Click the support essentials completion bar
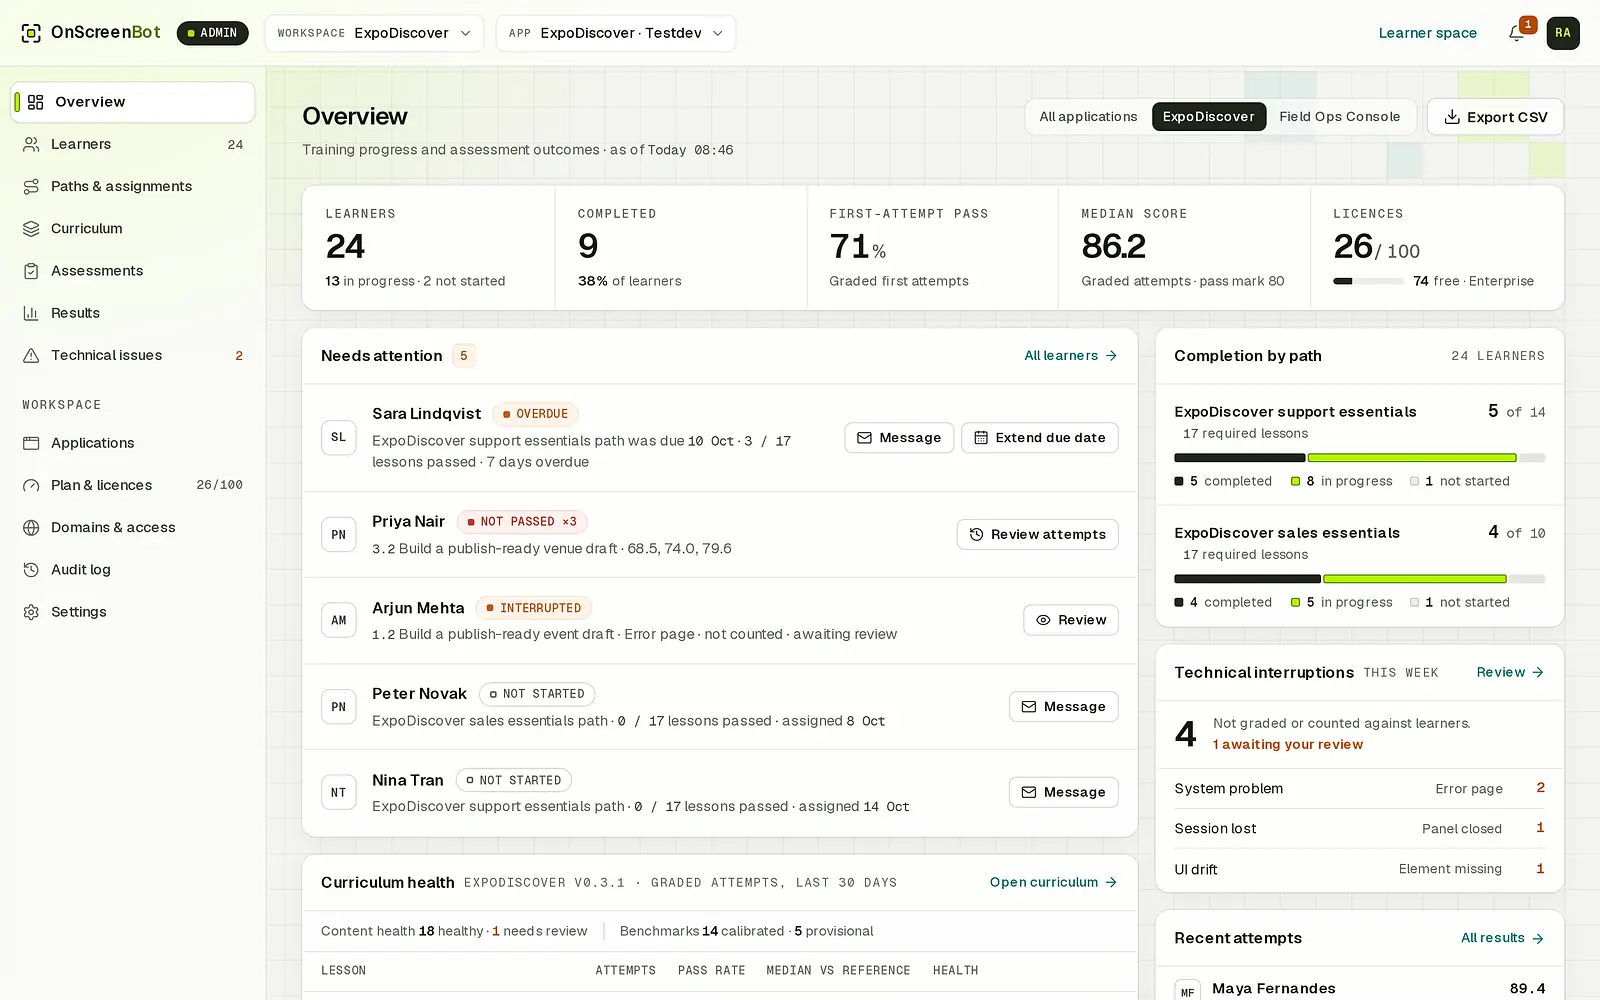The height and width of the screenshot is (1000, 1600). pyautogui.click(x=1359, y=458)
